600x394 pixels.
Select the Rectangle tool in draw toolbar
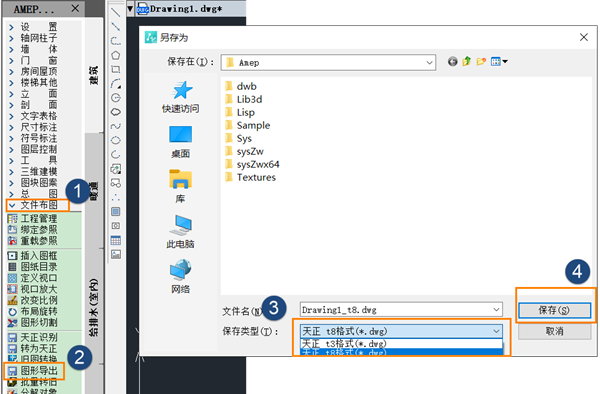116,69
